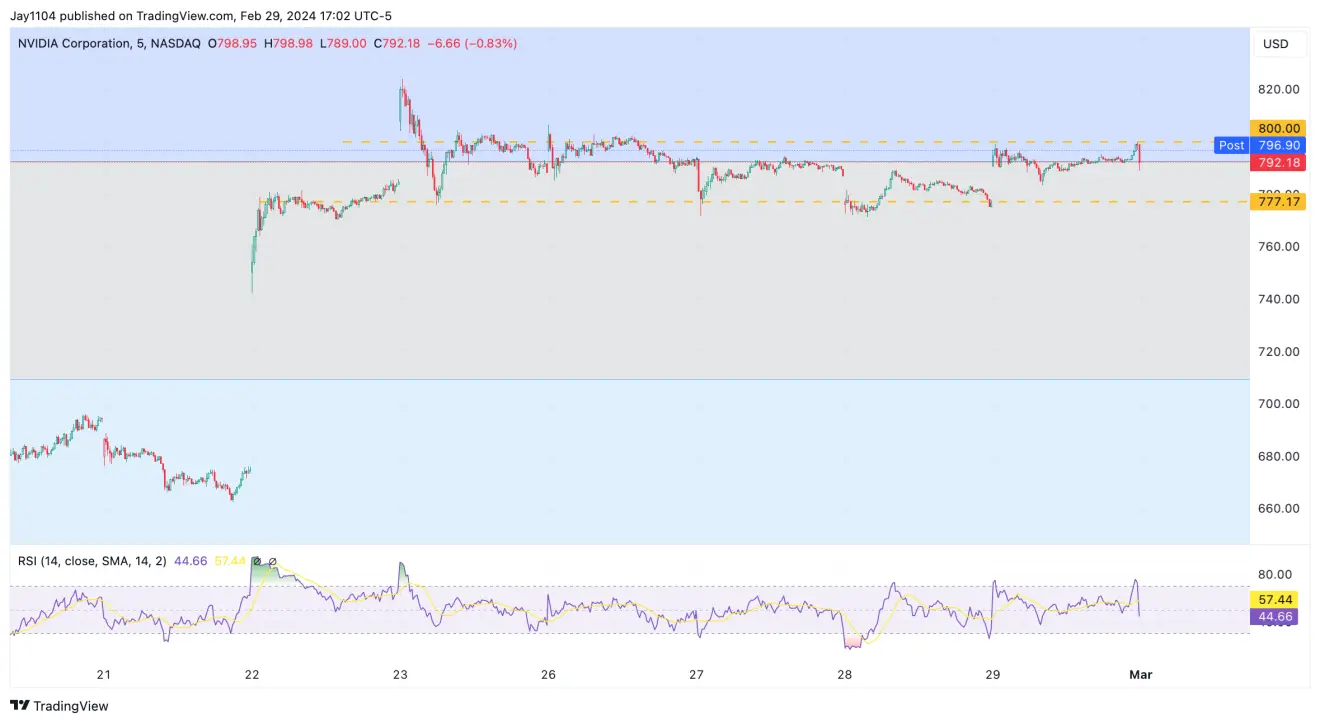Click the low value L789.00
Viewport: 1320px width, 723px height.
pyautogui.click(x=343, y=44)
